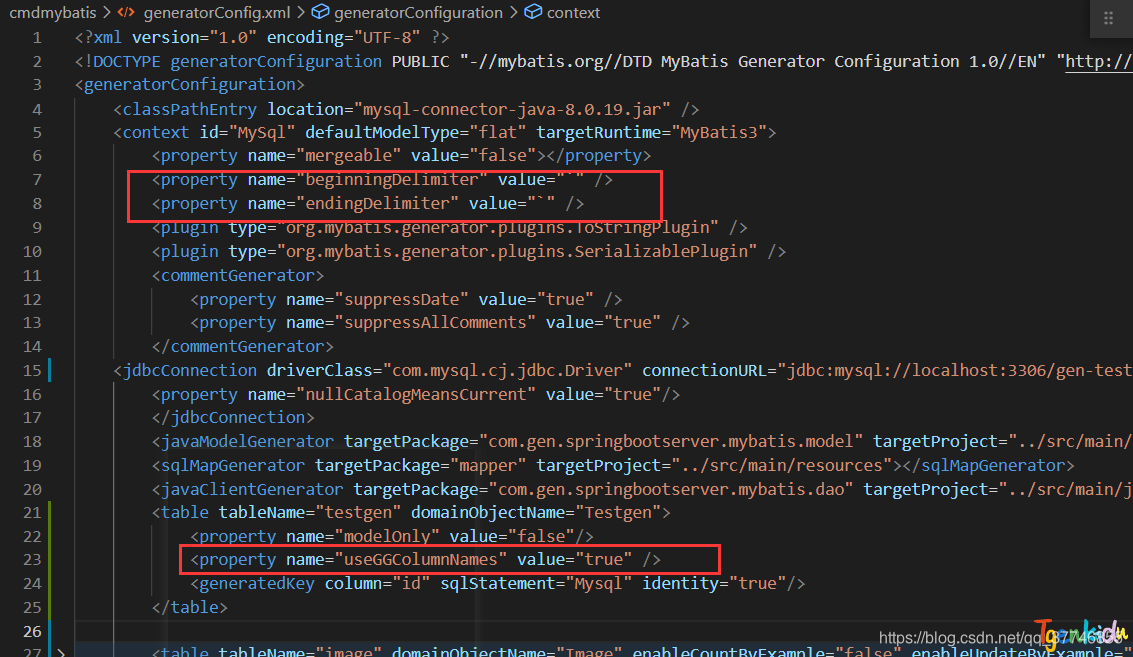
Task: Click the "beginningDelimiter" property name
Action: [x=392, y=179]
